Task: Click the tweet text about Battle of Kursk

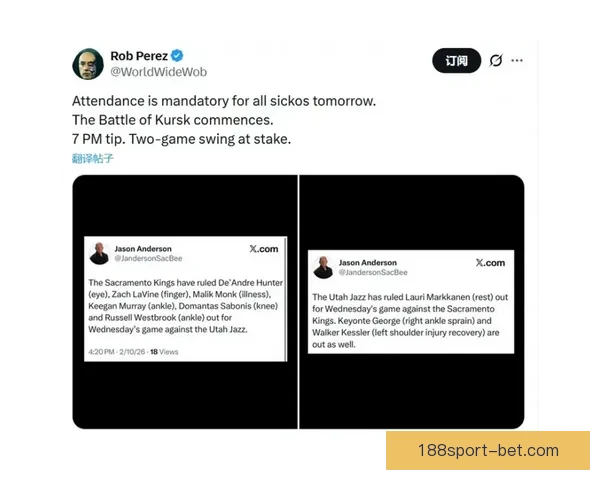Action: pos(224,120)
